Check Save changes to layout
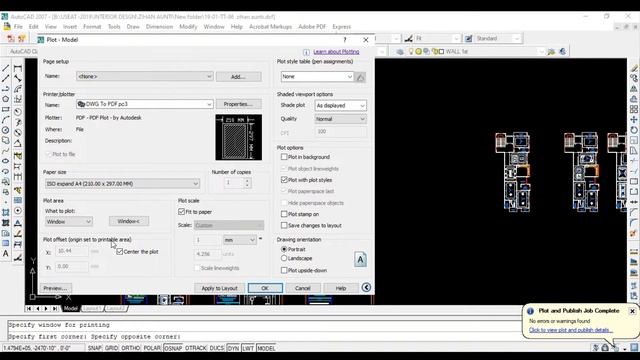Image resolution: width=640 pixels, height=360 pixels. click(x=284, y=225)
